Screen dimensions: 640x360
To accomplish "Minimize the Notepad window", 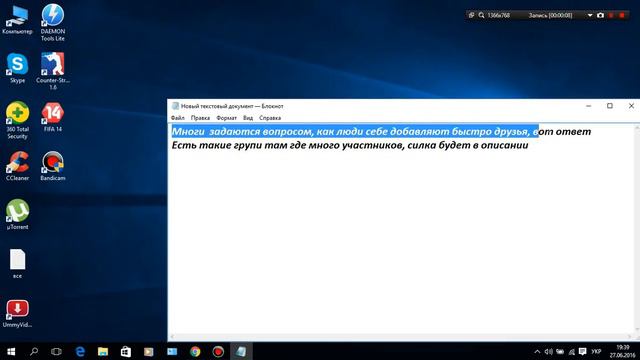I will (x=589, y=106).
